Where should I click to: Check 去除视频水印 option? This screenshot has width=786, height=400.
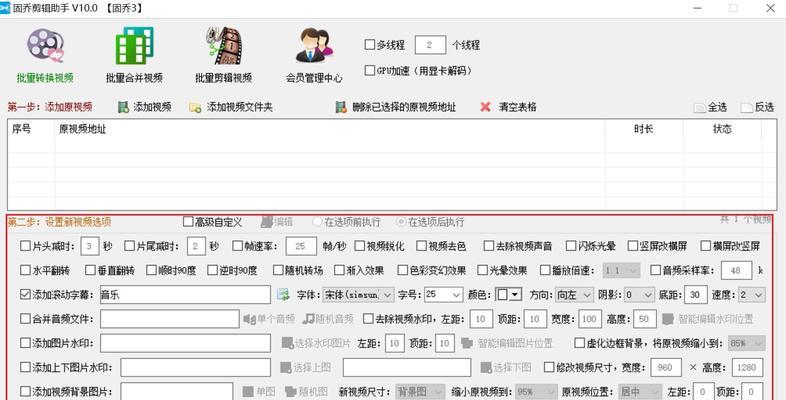point(368,319)
